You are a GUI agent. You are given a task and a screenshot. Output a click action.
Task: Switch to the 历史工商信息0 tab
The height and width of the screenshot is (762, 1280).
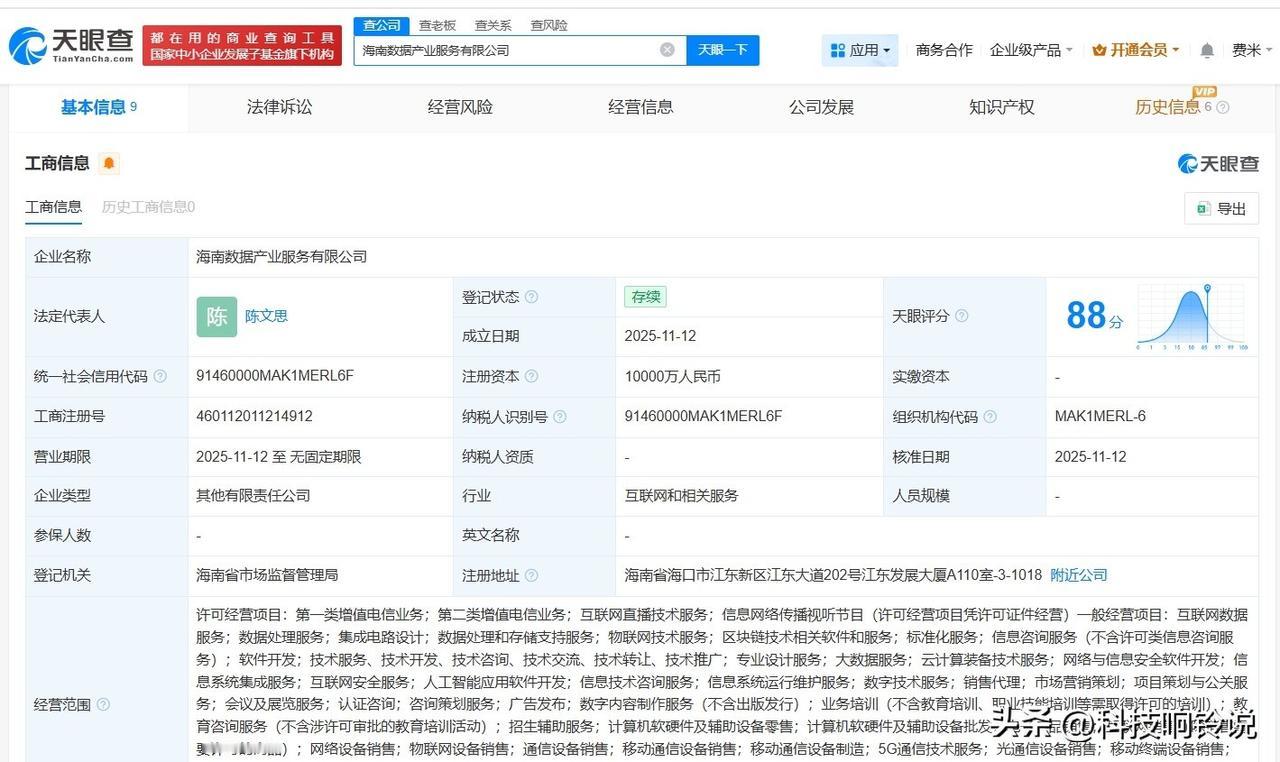[148, 207]
